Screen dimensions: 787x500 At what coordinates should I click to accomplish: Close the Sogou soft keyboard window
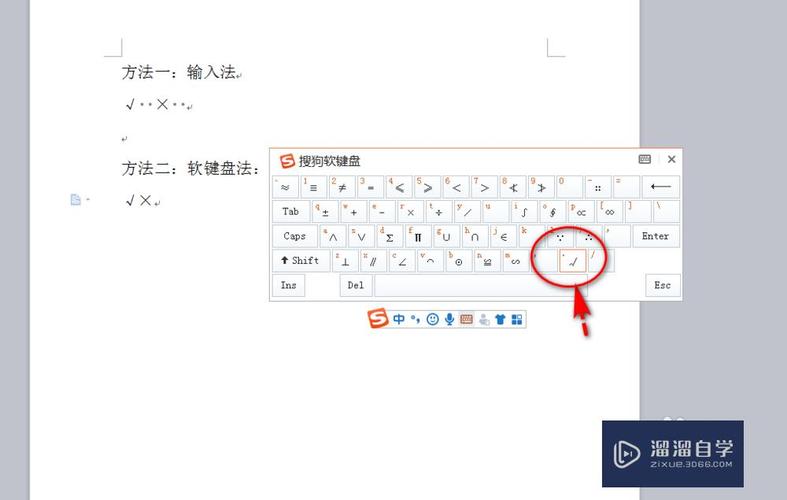(672, 159)
